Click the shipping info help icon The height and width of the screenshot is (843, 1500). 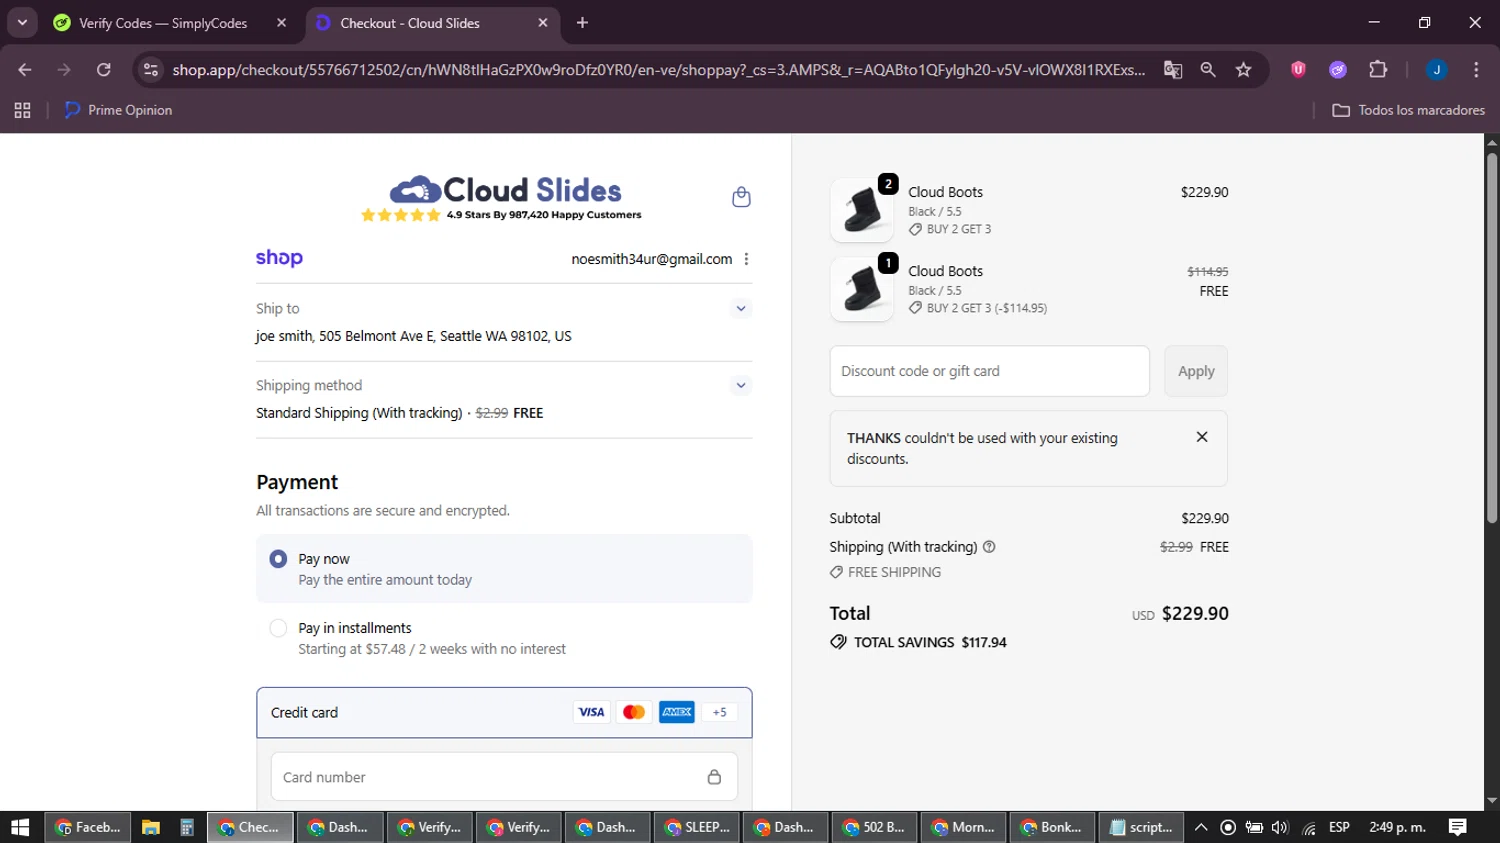coord(989,547)
